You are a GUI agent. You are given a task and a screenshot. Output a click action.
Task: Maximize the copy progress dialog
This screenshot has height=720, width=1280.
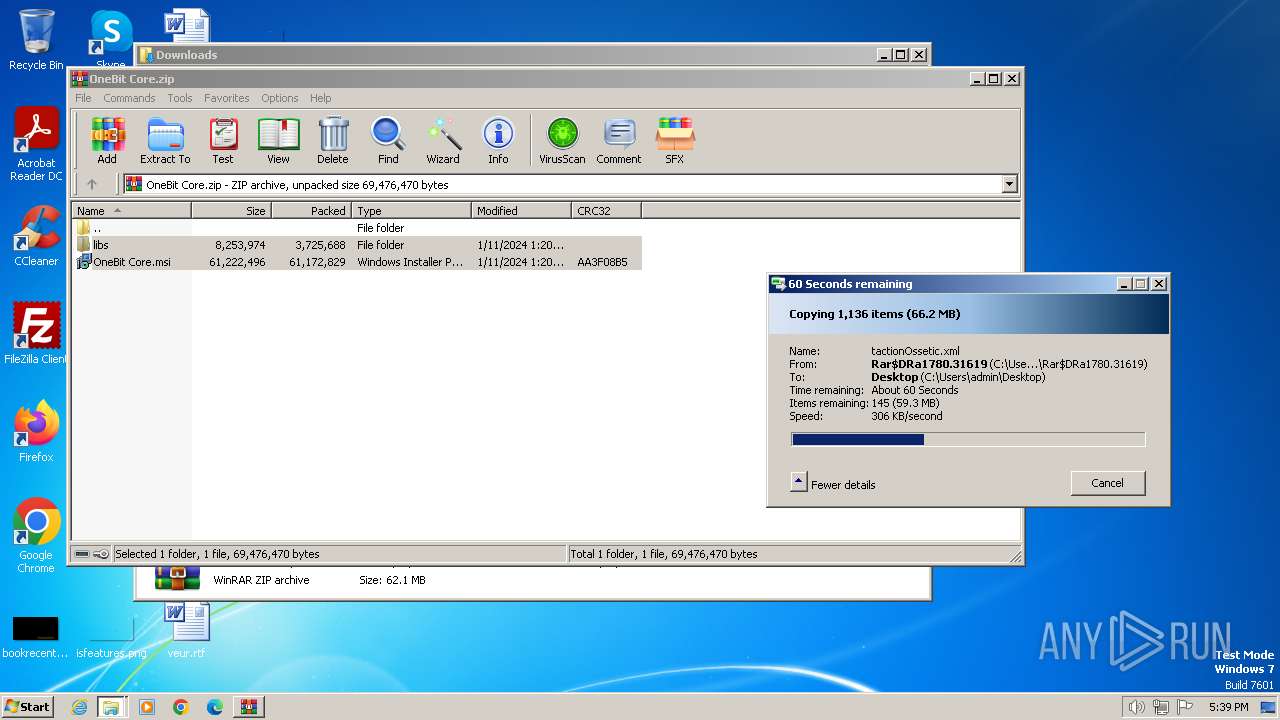(1140, 284)
